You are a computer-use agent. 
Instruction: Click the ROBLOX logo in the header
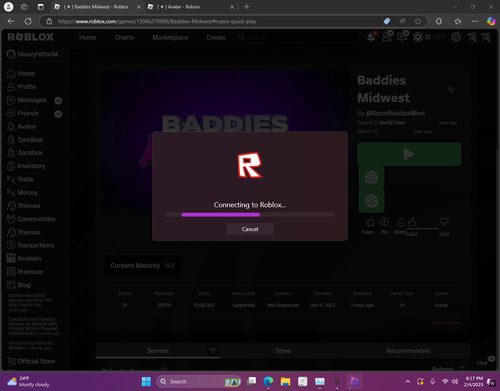(x=31, y=37)
